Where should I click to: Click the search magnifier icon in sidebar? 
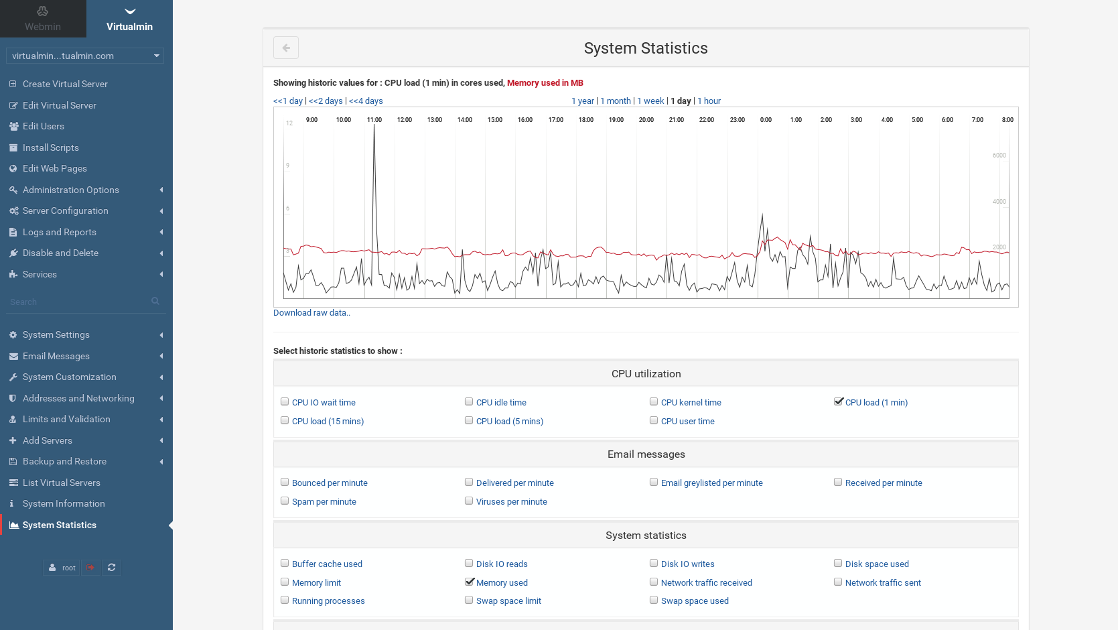tap(155, 301)
